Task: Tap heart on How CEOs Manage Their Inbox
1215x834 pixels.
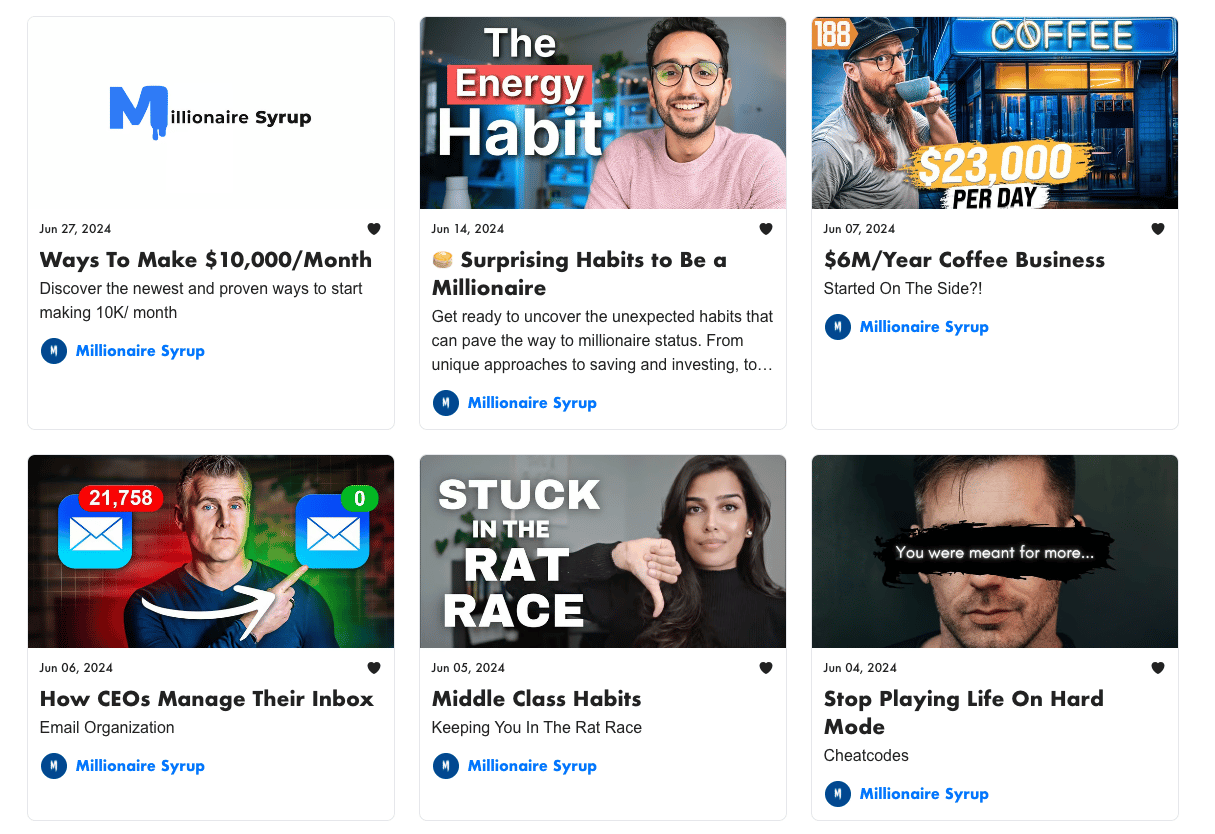Action: click(374, 668)
